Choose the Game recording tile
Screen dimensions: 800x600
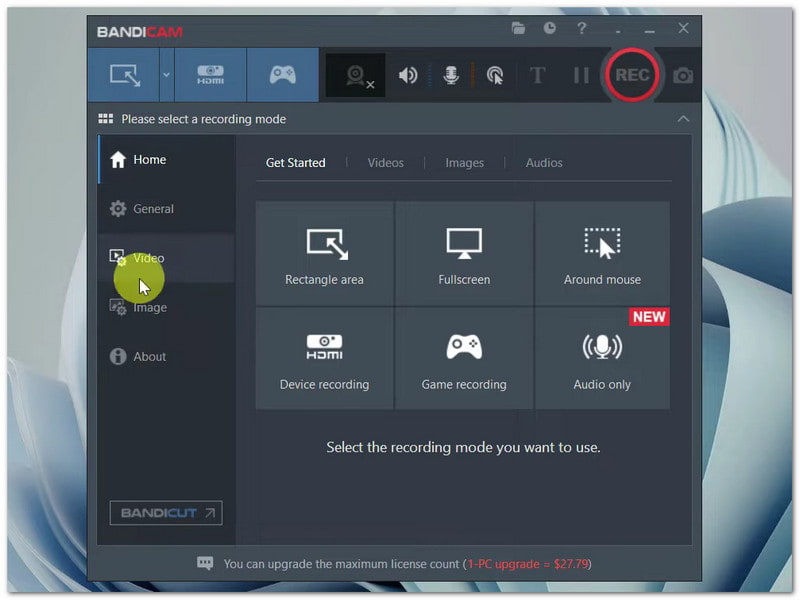(464, 358)
